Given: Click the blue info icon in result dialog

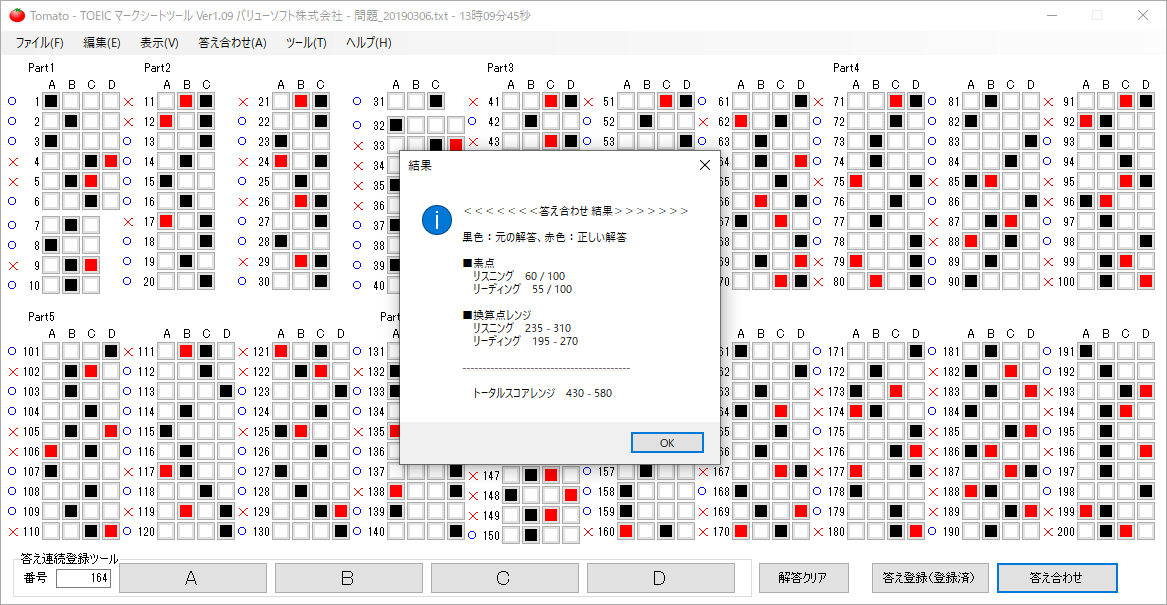Looking at the screenshot, I should [x=437, y=220].
